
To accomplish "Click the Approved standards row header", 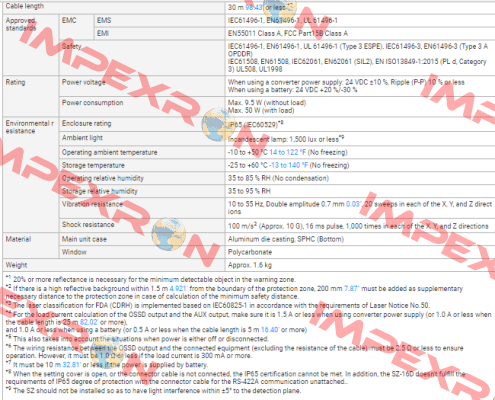I will click(31, 45).
